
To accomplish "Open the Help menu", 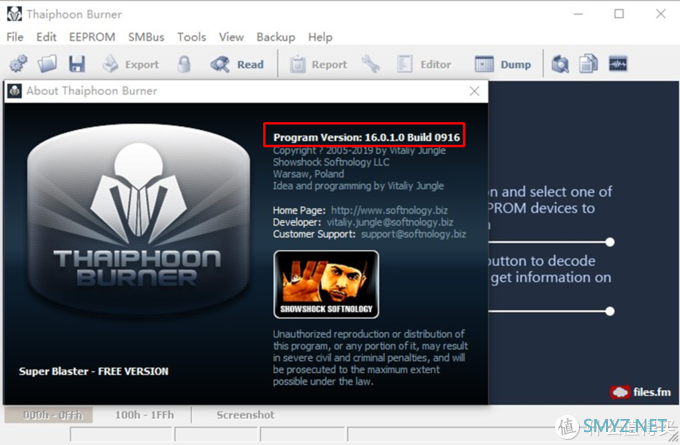I will pos(320,37).
